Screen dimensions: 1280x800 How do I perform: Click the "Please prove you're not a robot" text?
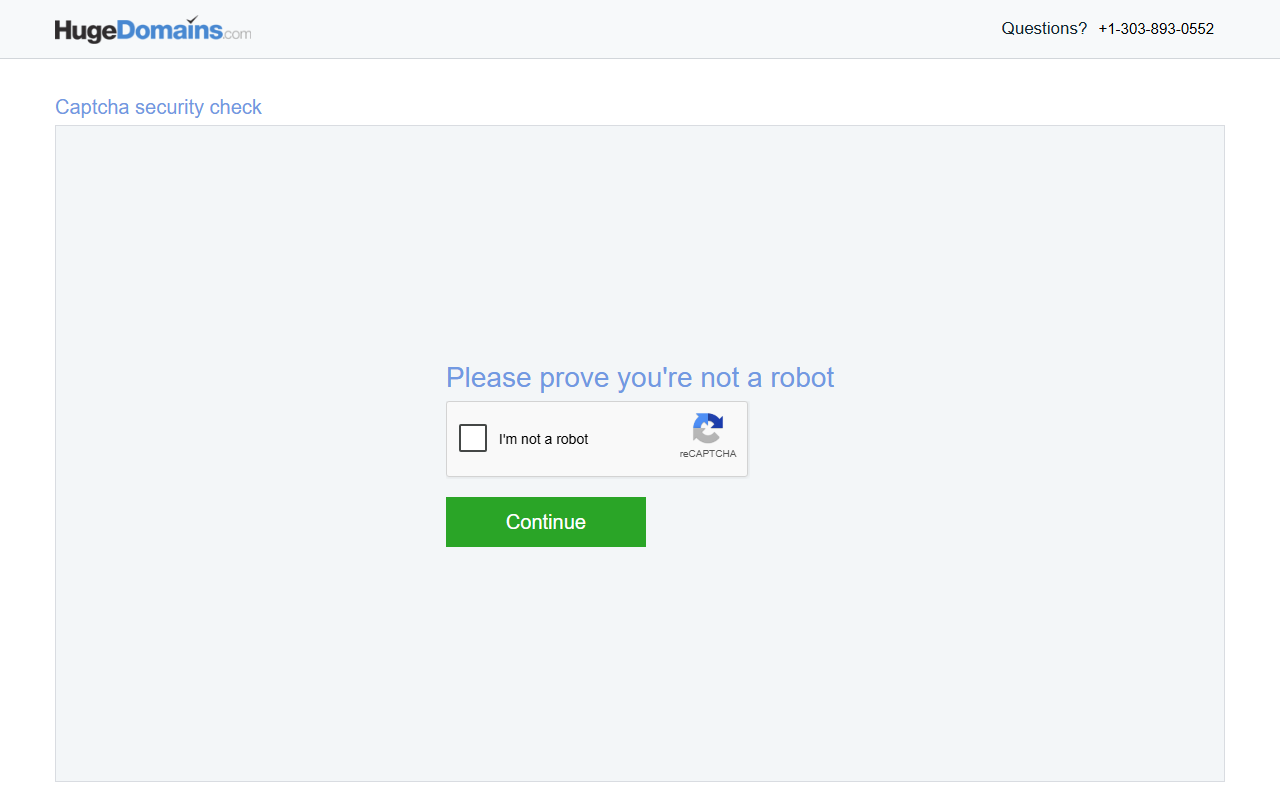tap(640, 377)
